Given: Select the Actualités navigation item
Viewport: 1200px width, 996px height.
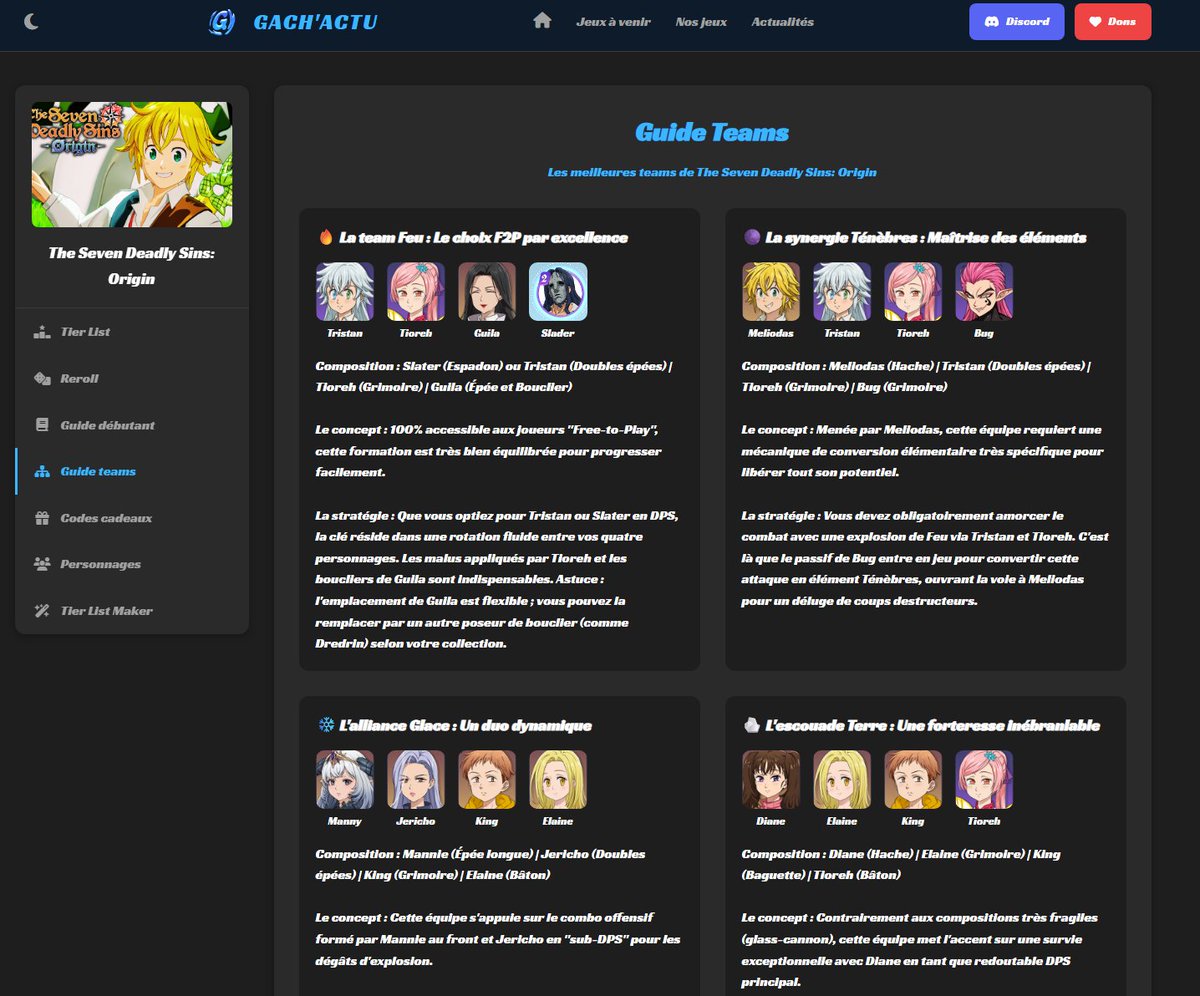Looking at the screenshot, I should (x=781, y=20).
